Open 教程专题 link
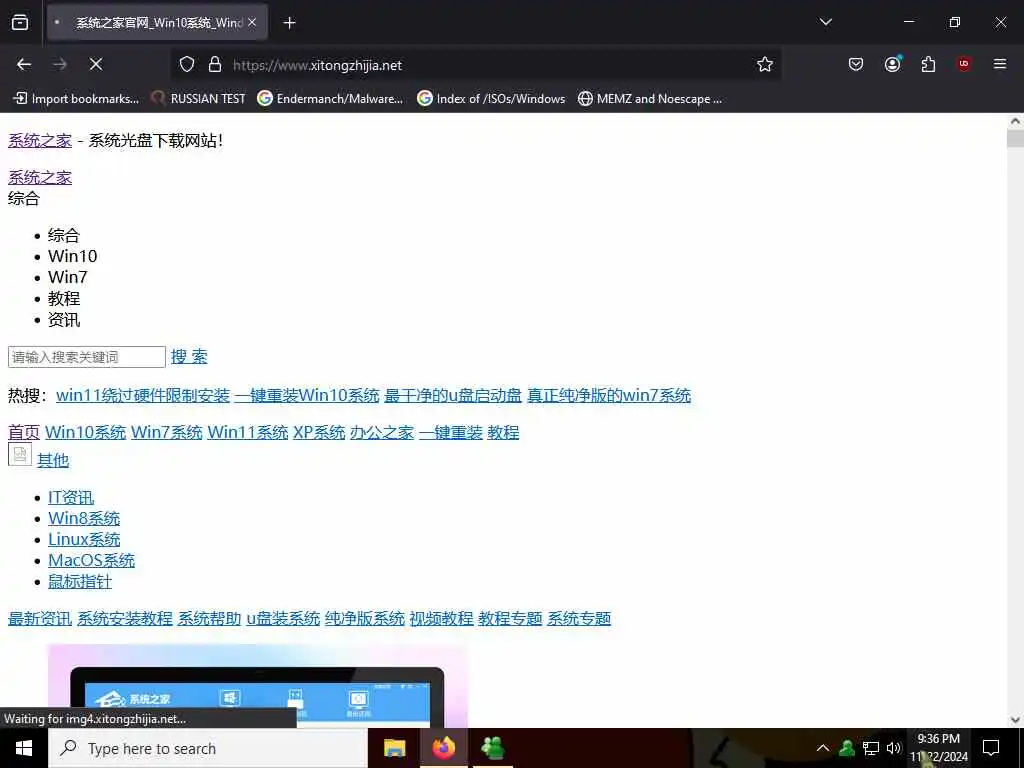1024x768 pixels. click(x=510, y=618)
